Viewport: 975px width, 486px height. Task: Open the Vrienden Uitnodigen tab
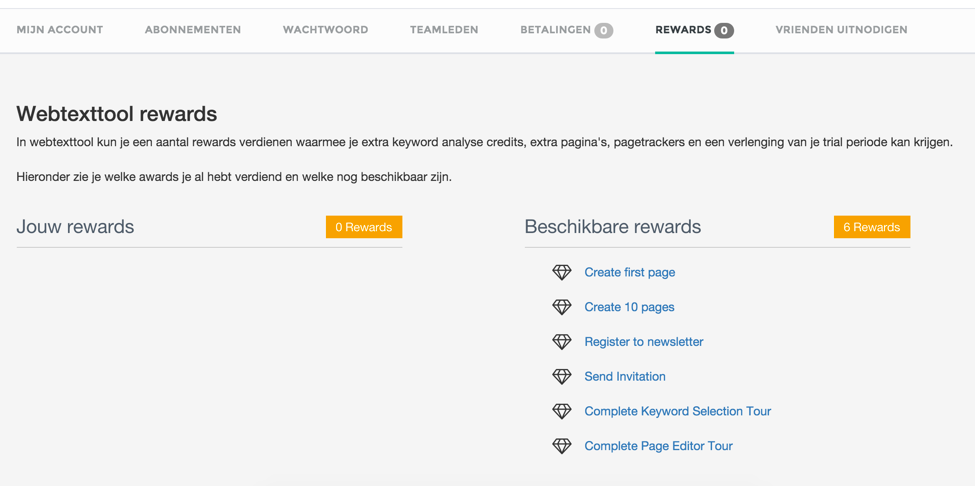click(841, 30)
